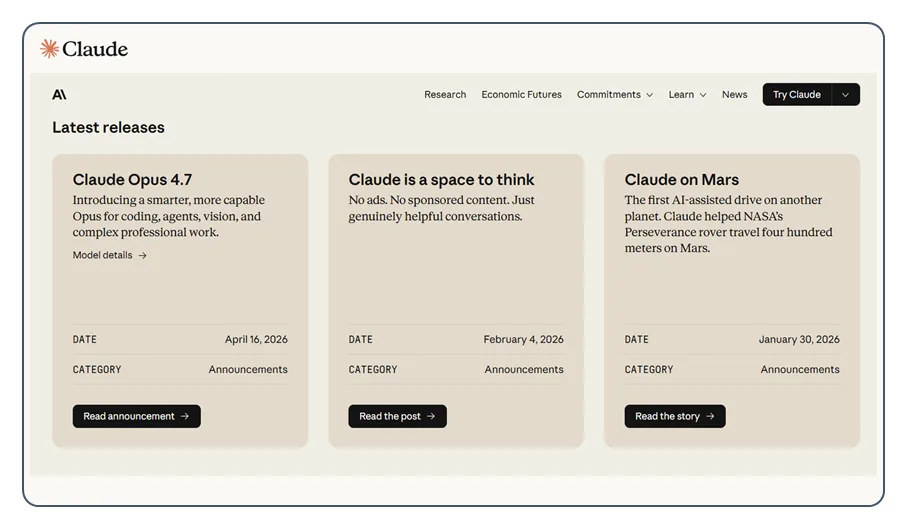Click the Claude on Mars description text
Viewport: 907px width, 529px height.
728,224
